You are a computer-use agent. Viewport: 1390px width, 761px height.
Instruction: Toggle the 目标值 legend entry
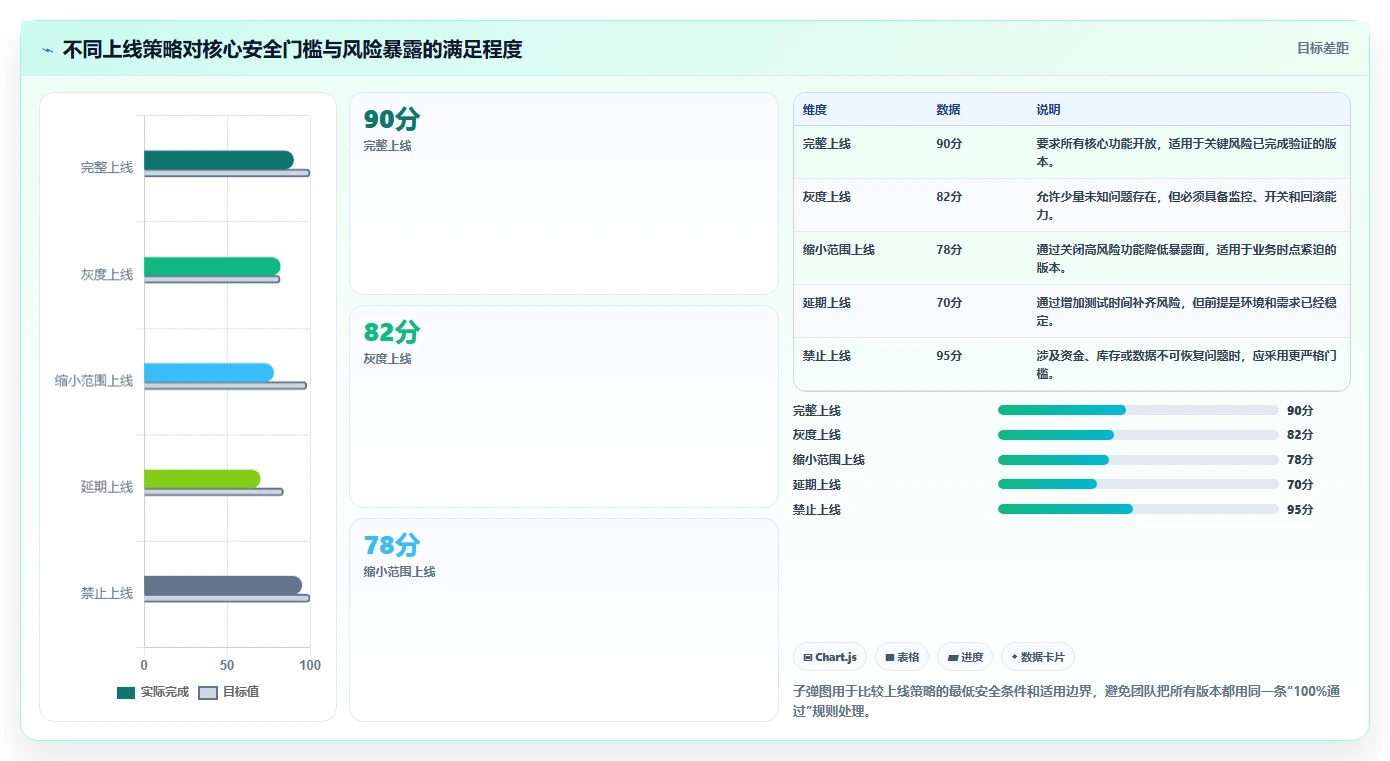(229, 692)
